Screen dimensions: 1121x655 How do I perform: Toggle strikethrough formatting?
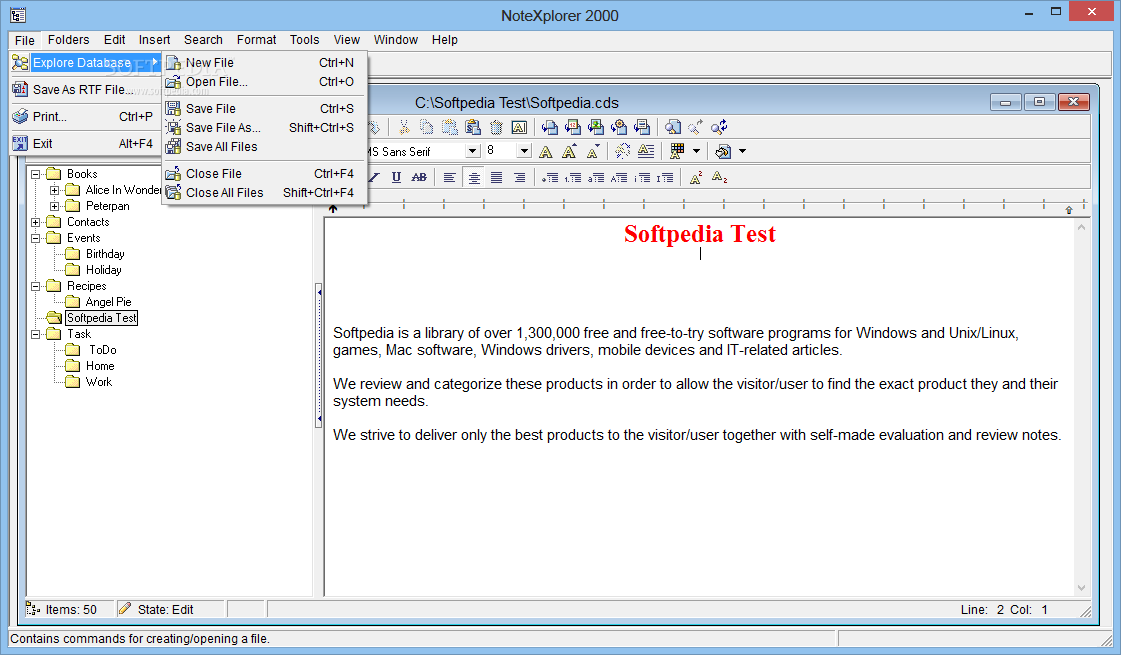tap(419, 177)
